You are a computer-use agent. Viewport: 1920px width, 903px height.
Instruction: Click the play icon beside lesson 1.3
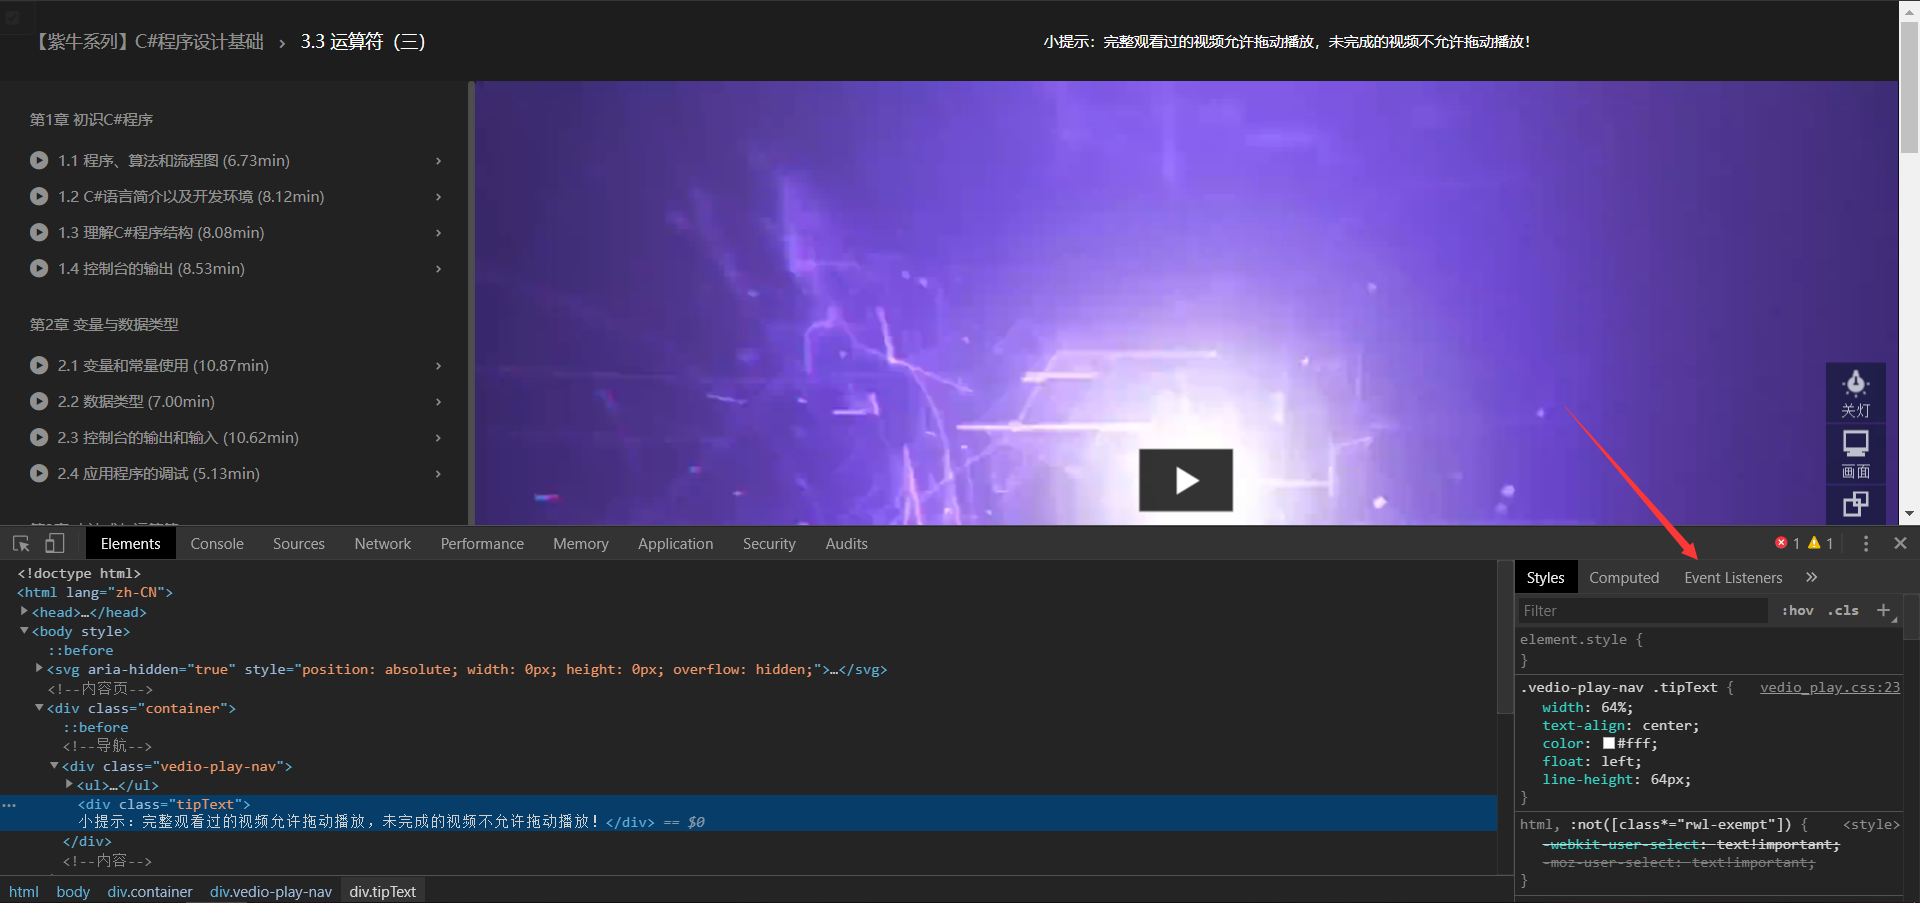39,232
